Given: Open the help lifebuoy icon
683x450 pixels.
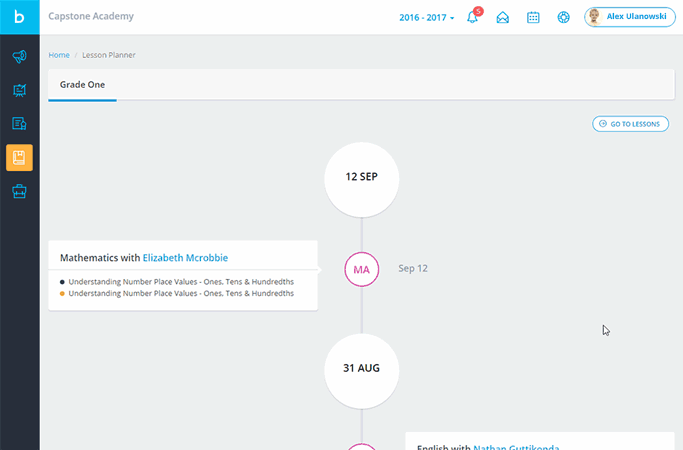Looking at the screenshot, I should pyautogui.click(x=564, y=17).
